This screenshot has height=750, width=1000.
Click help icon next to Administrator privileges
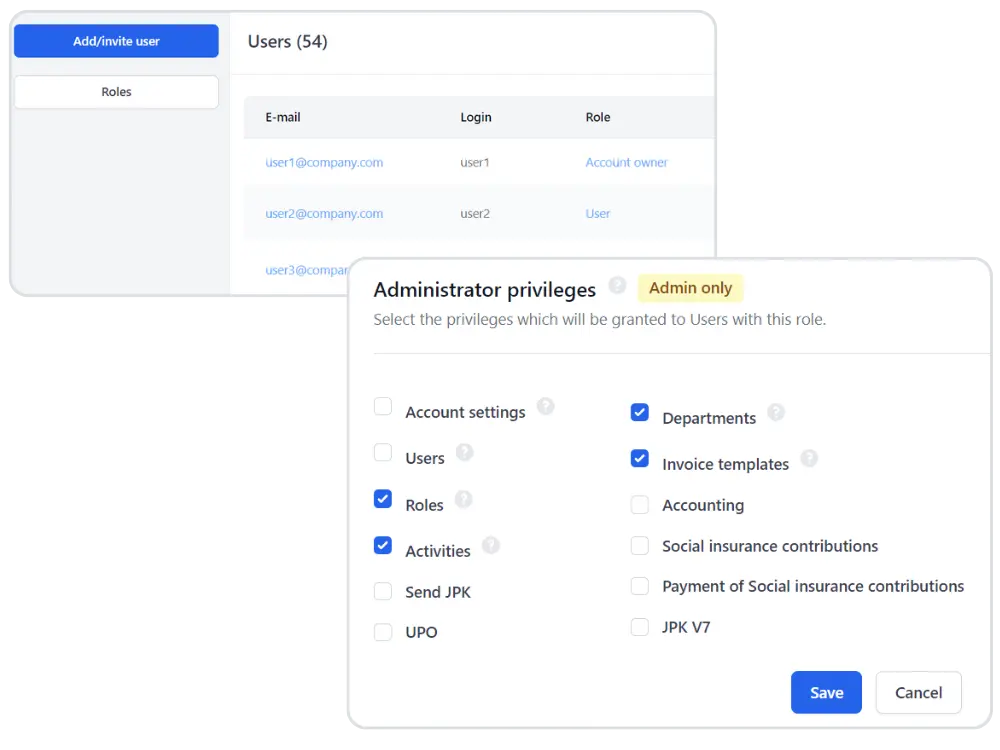[x=617, y=285]
